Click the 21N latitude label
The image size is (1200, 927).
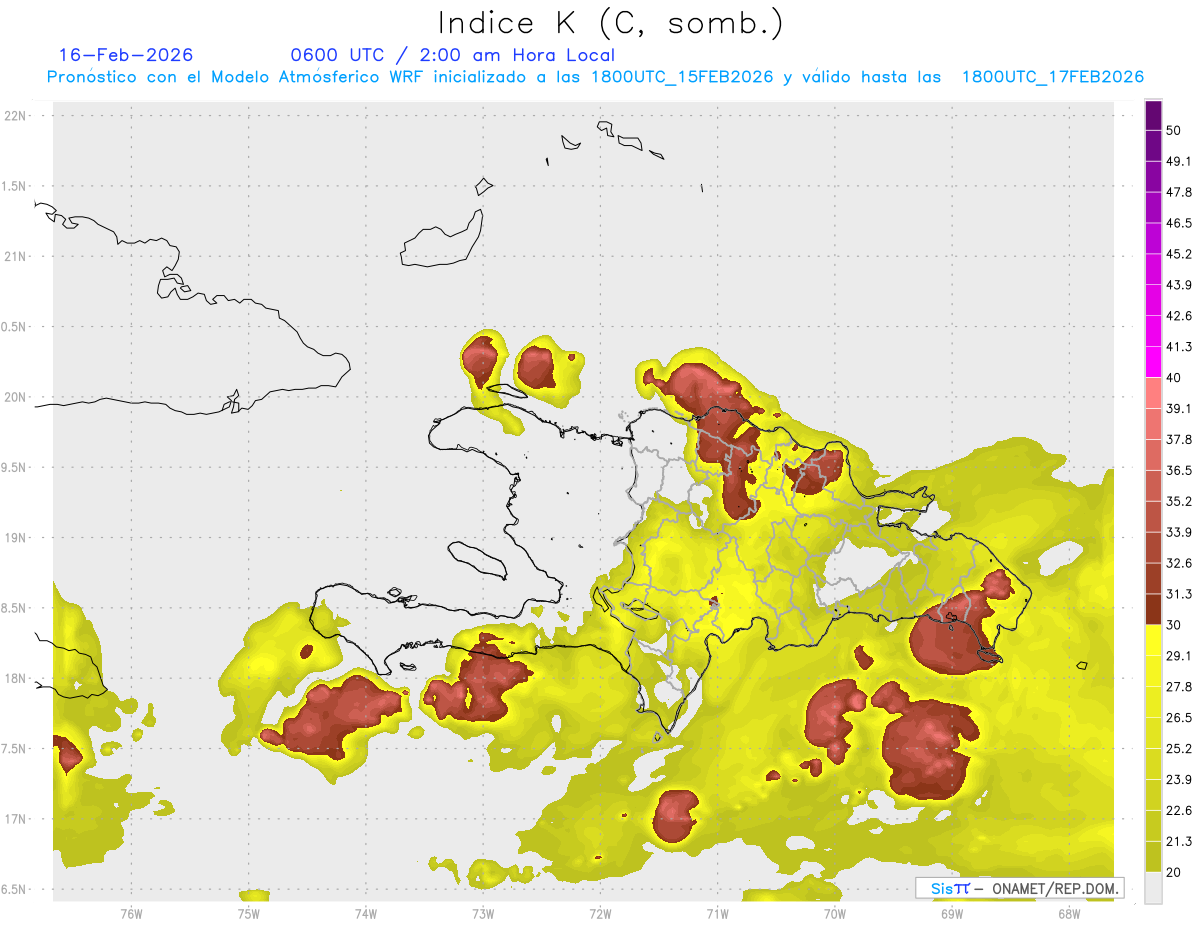click(17, 256)
